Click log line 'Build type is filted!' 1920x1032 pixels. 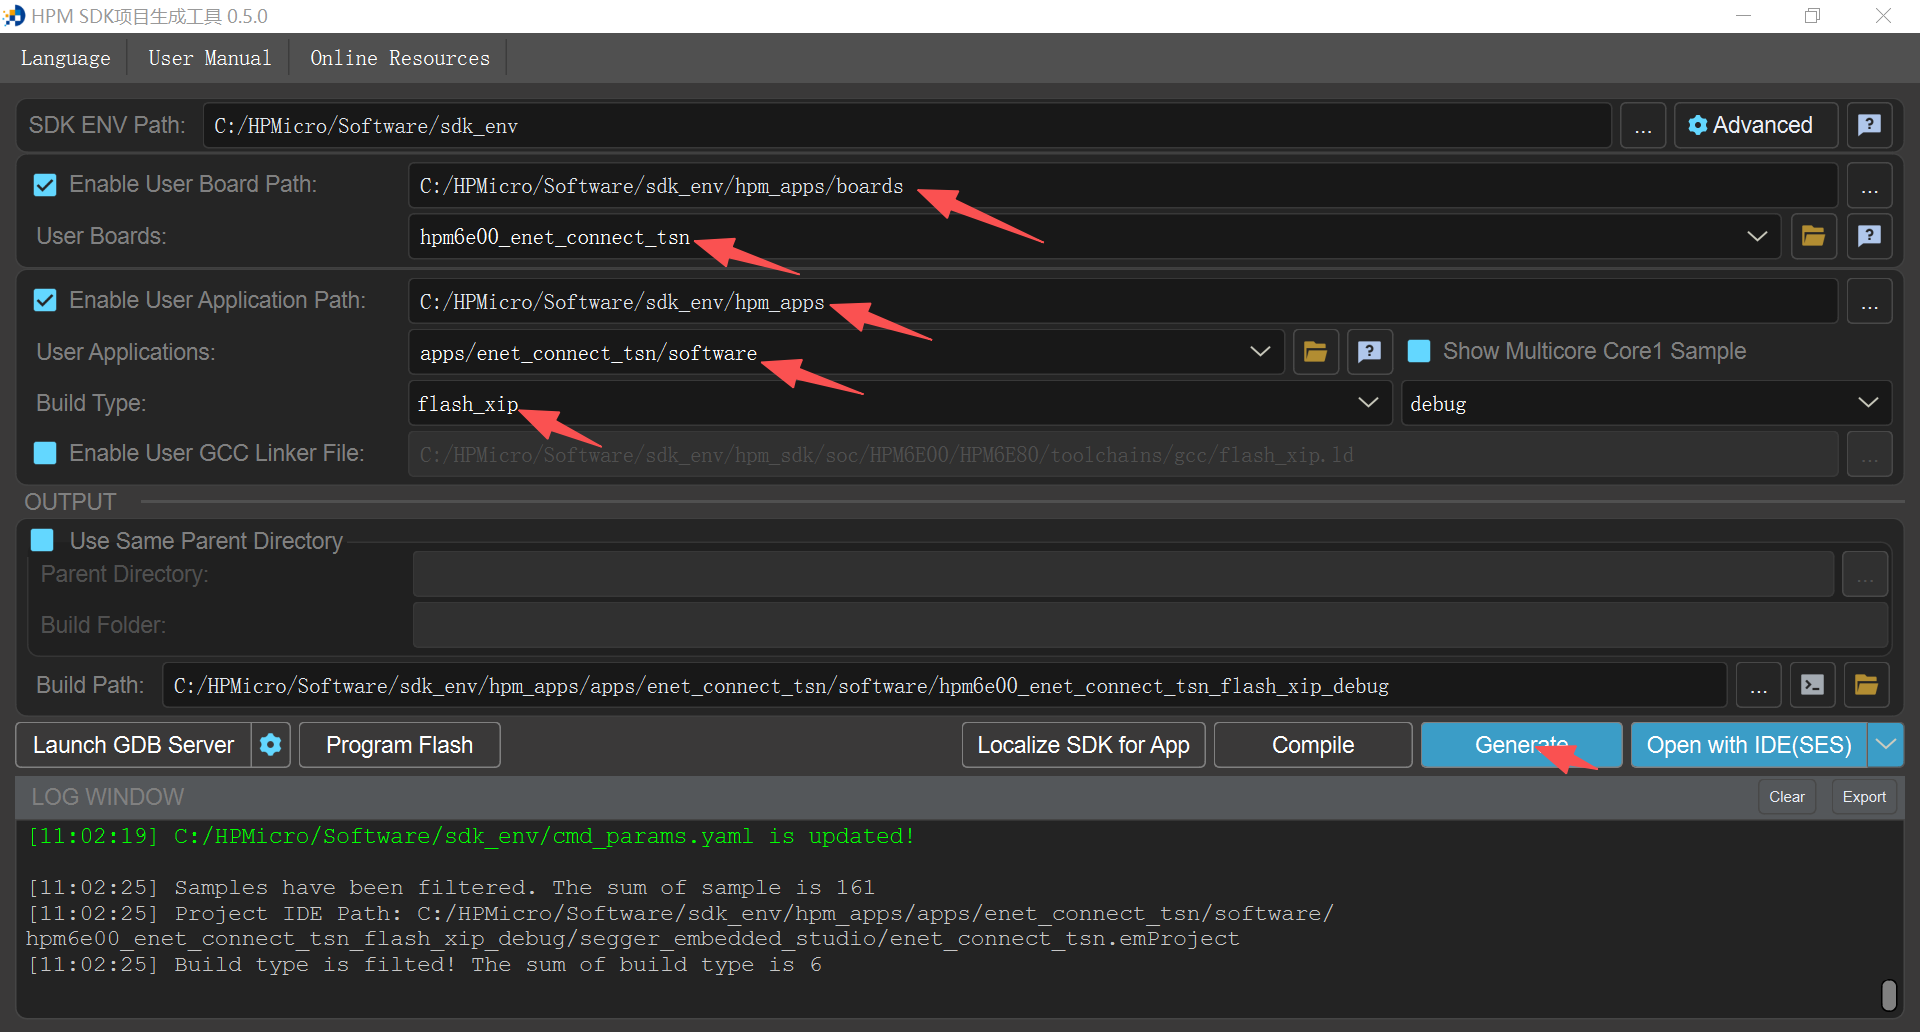pyautogui.click(x=425, y=964)
